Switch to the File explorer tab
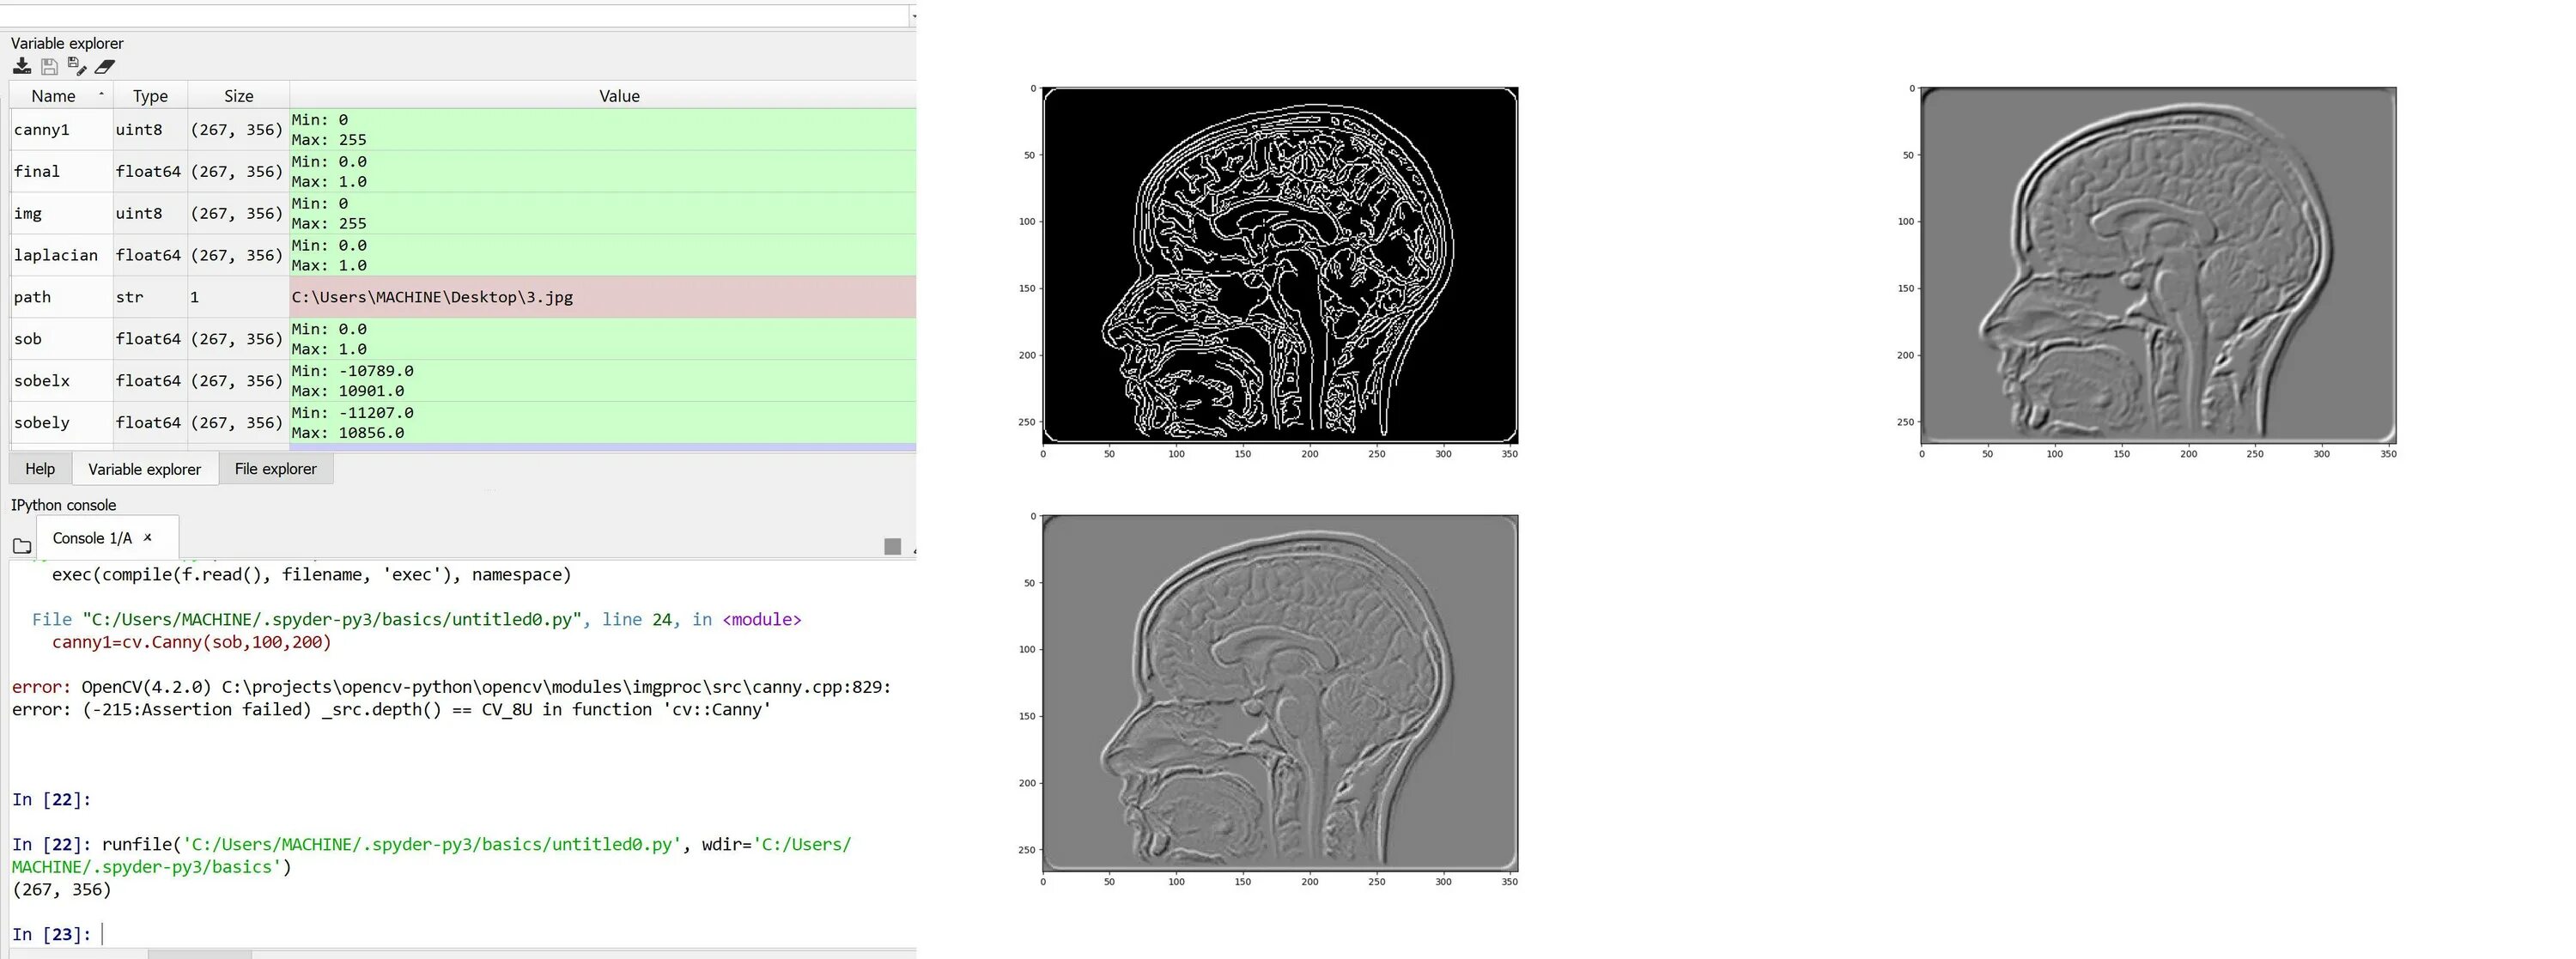 (275, 469)
